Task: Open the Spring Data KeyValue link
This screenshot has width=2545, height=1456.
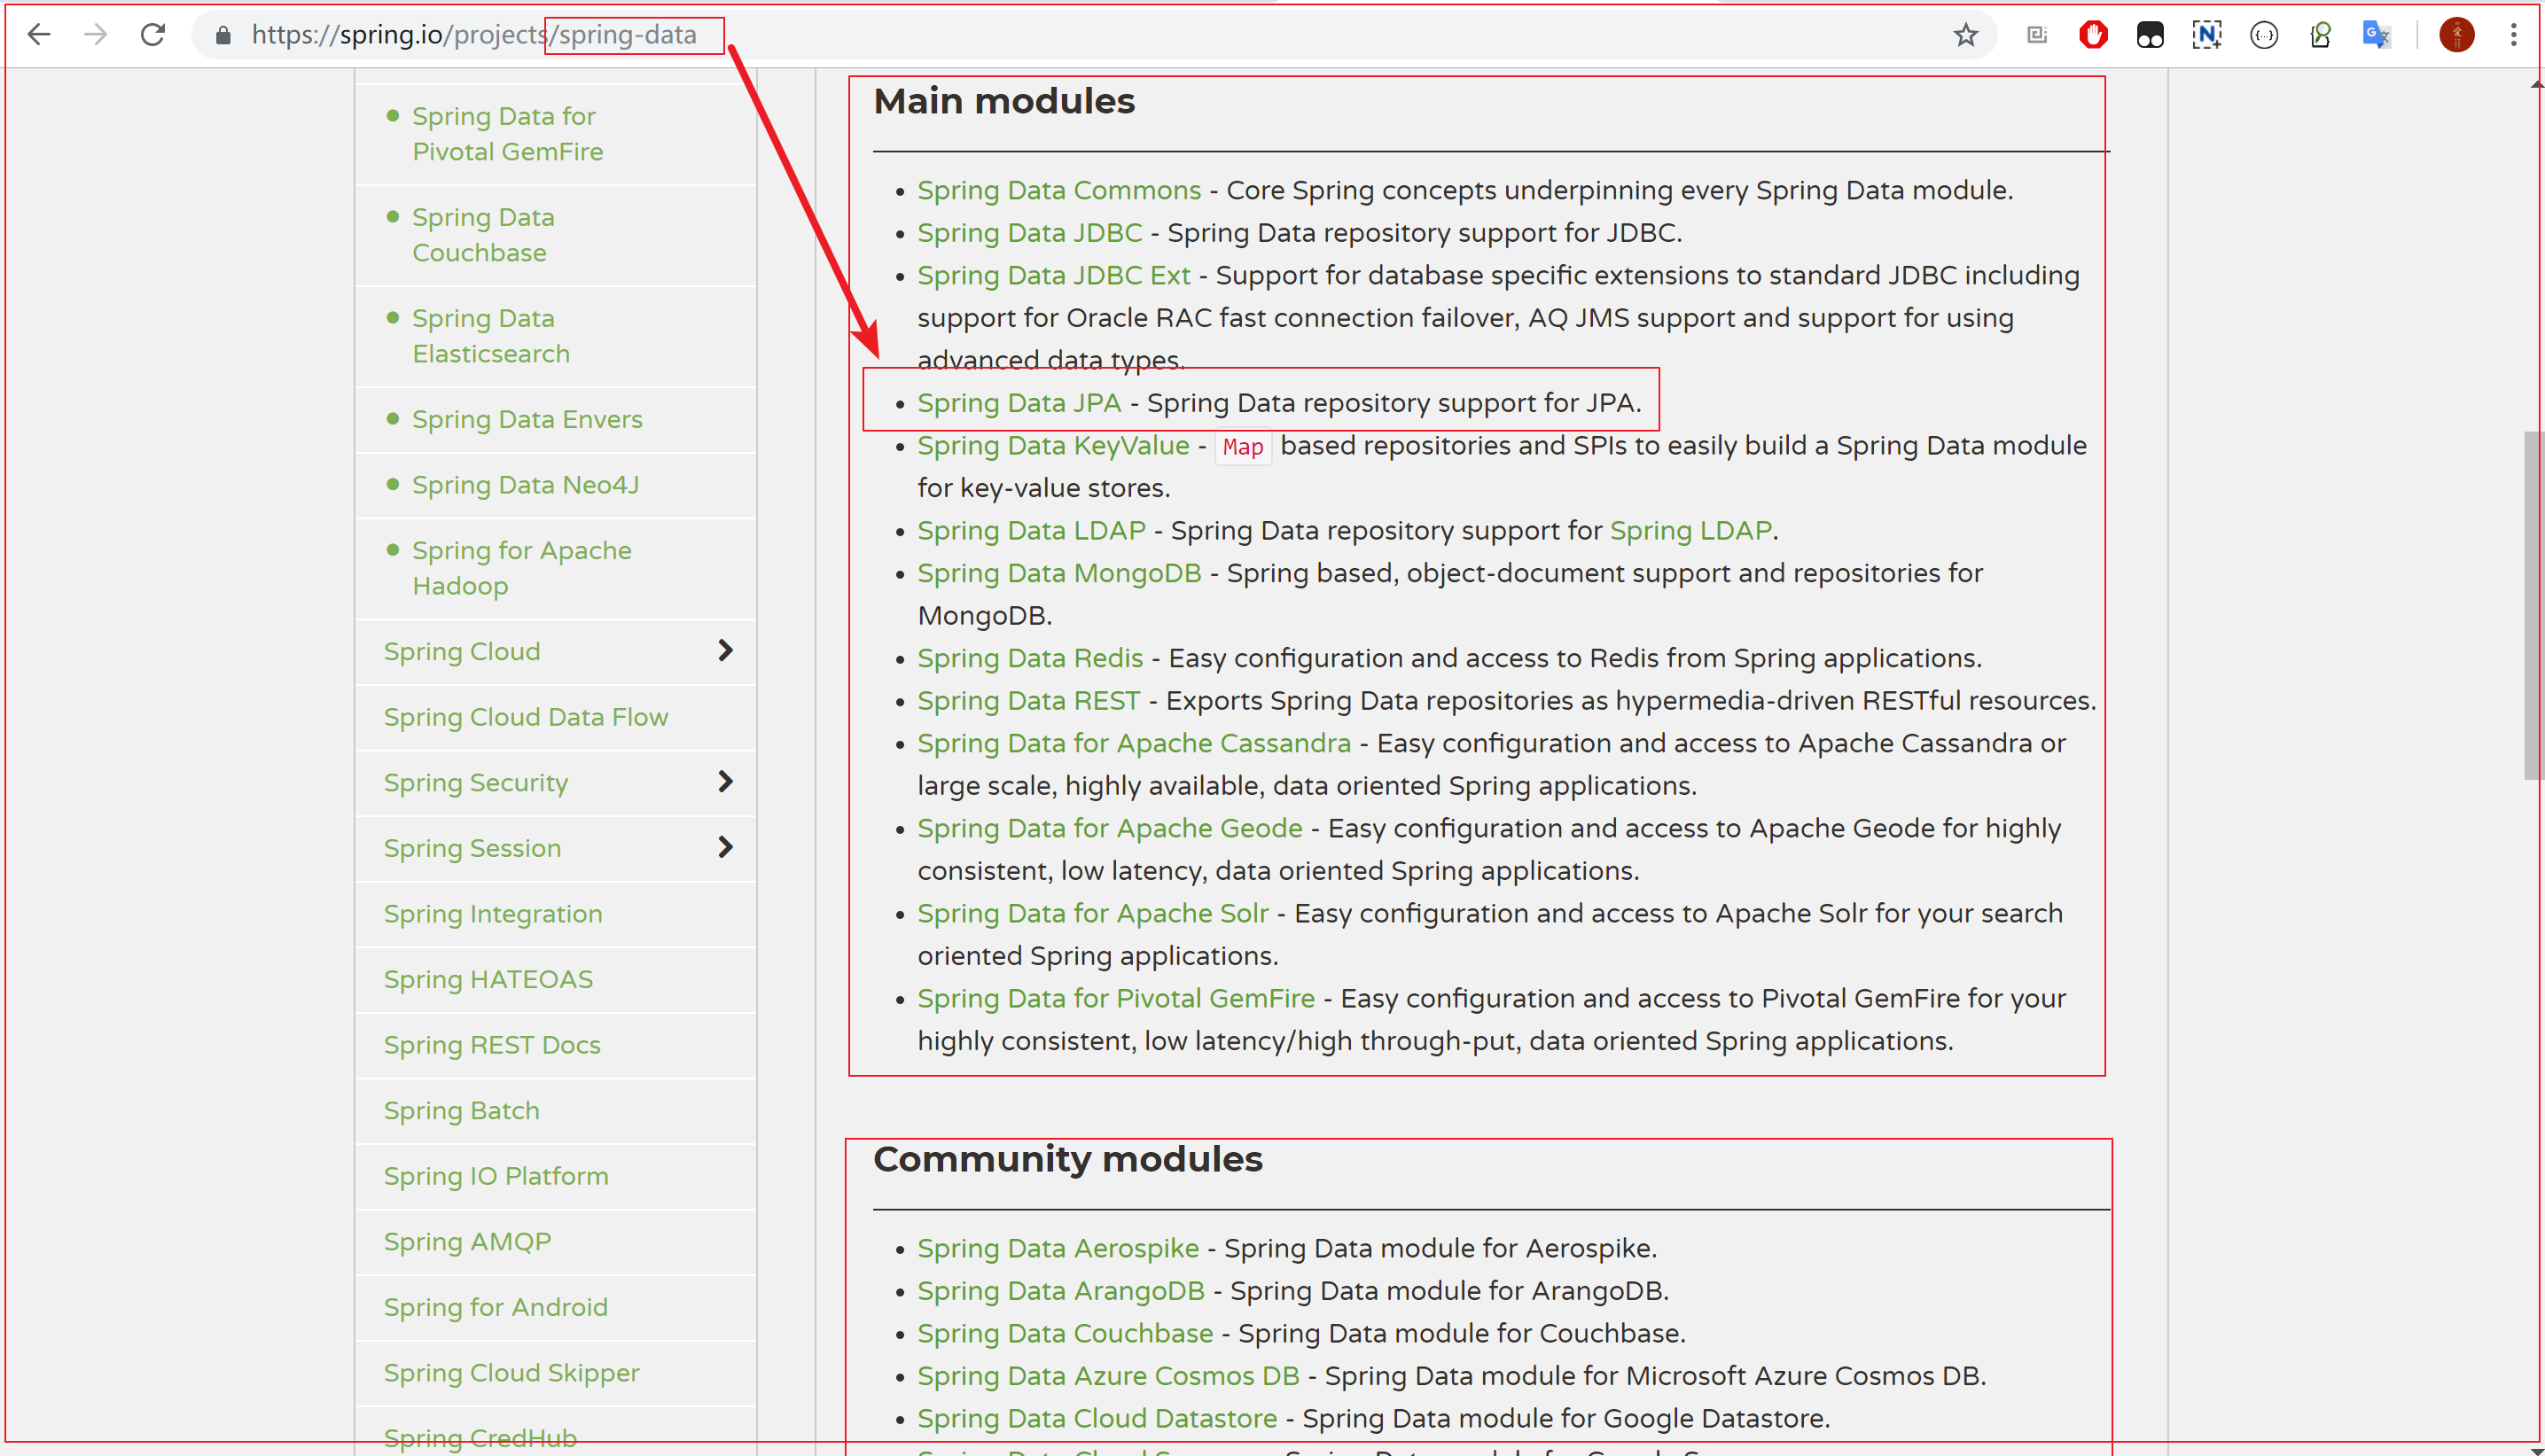Action: tap(1053, 446)
